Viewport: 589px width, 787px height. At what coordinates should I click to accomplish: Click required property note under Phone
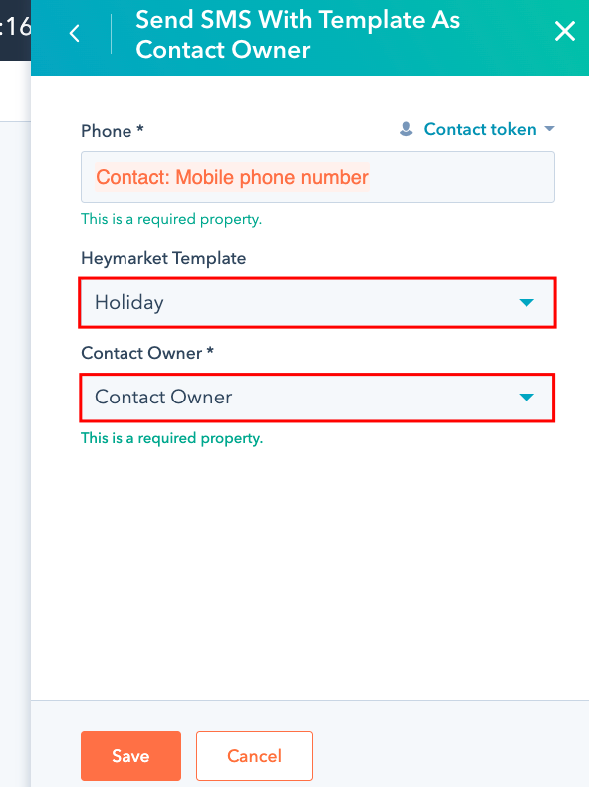click(x=172, y=219)
